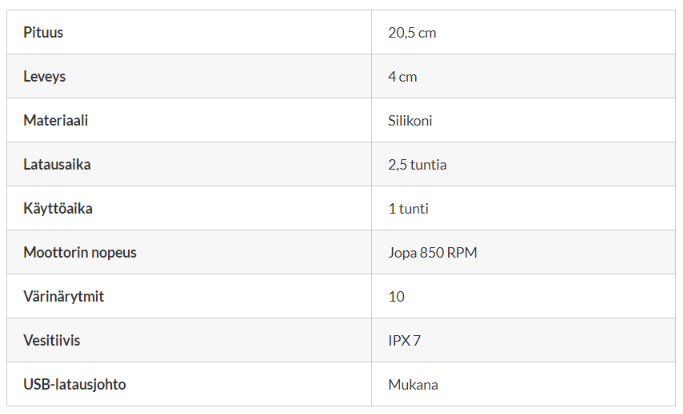Select the IPX 7 waterproof rating

pos(404,341)
